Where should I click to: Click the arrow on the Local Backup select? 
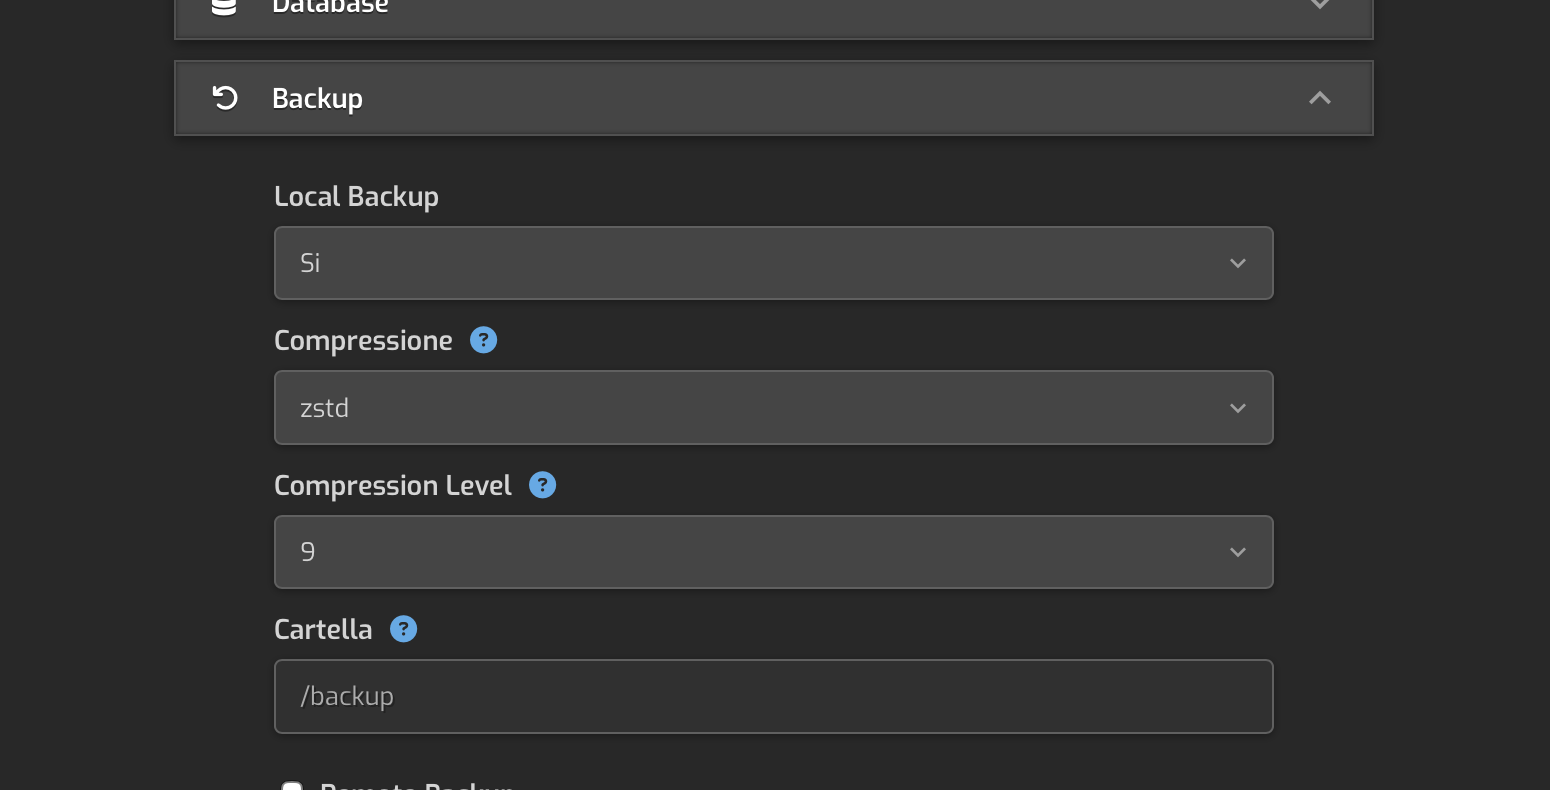[x=1238, y=263]
